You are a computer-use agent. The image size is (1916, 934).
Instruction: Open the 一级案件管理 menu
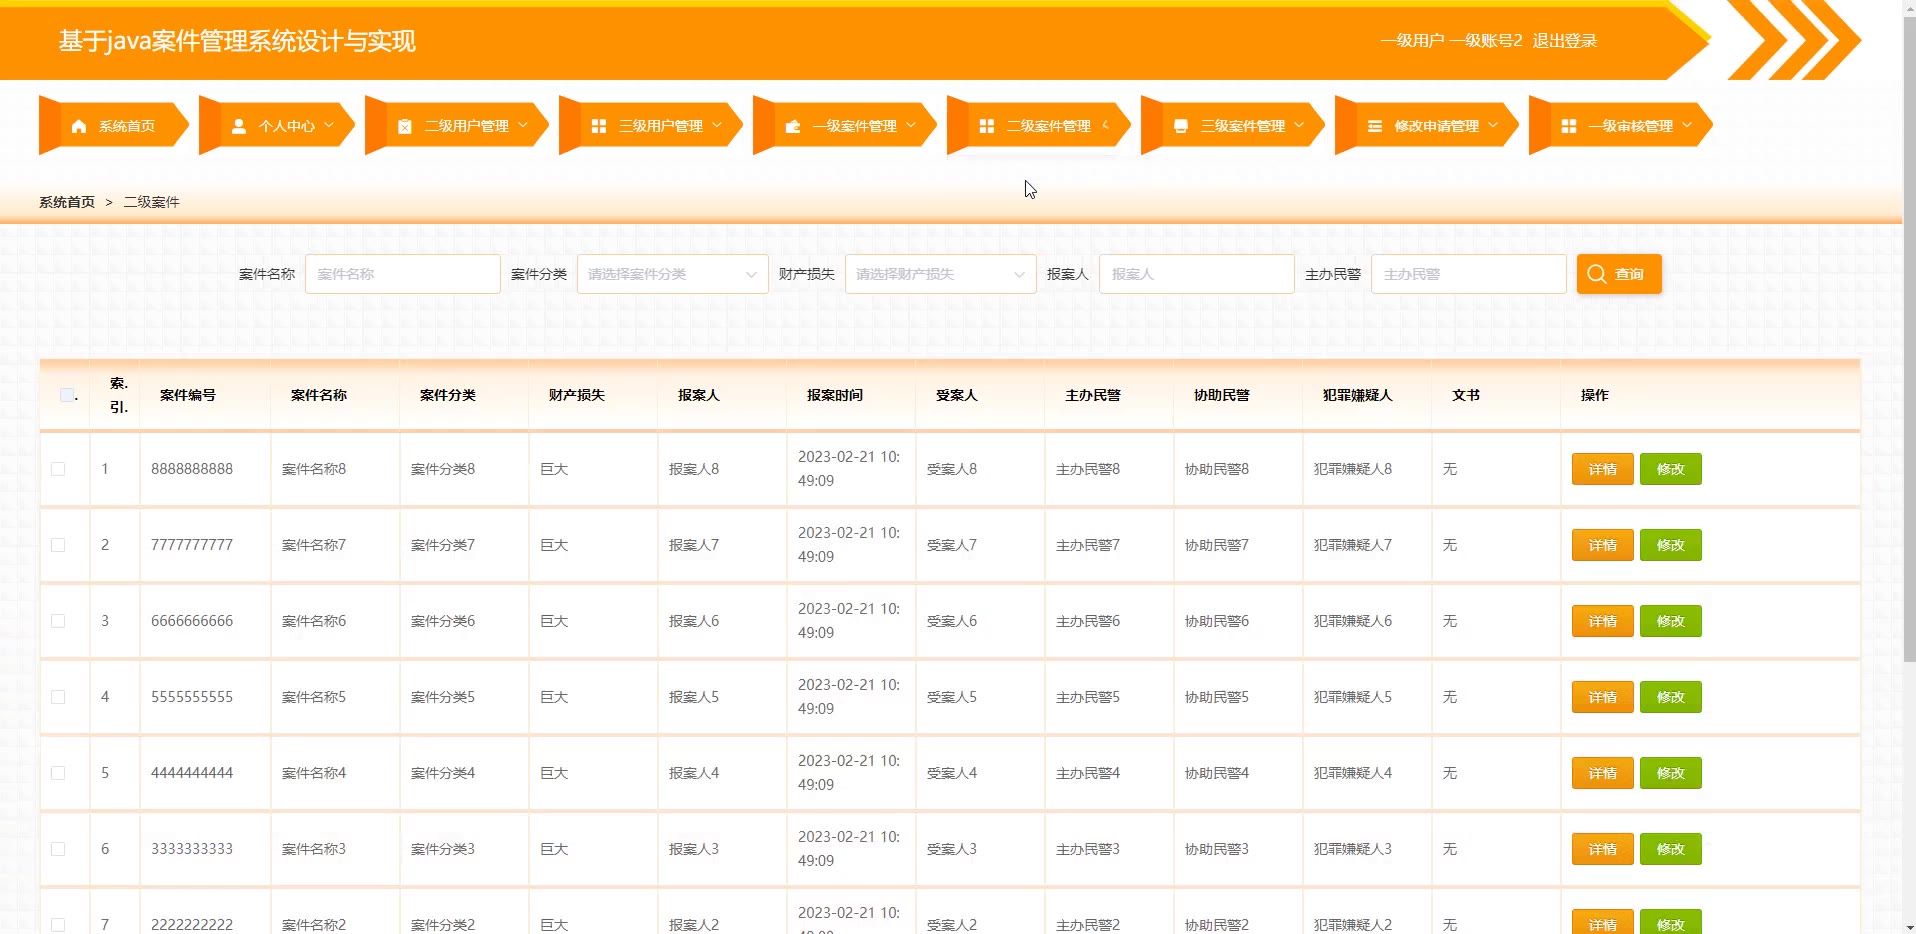click(x=846, y=126)
